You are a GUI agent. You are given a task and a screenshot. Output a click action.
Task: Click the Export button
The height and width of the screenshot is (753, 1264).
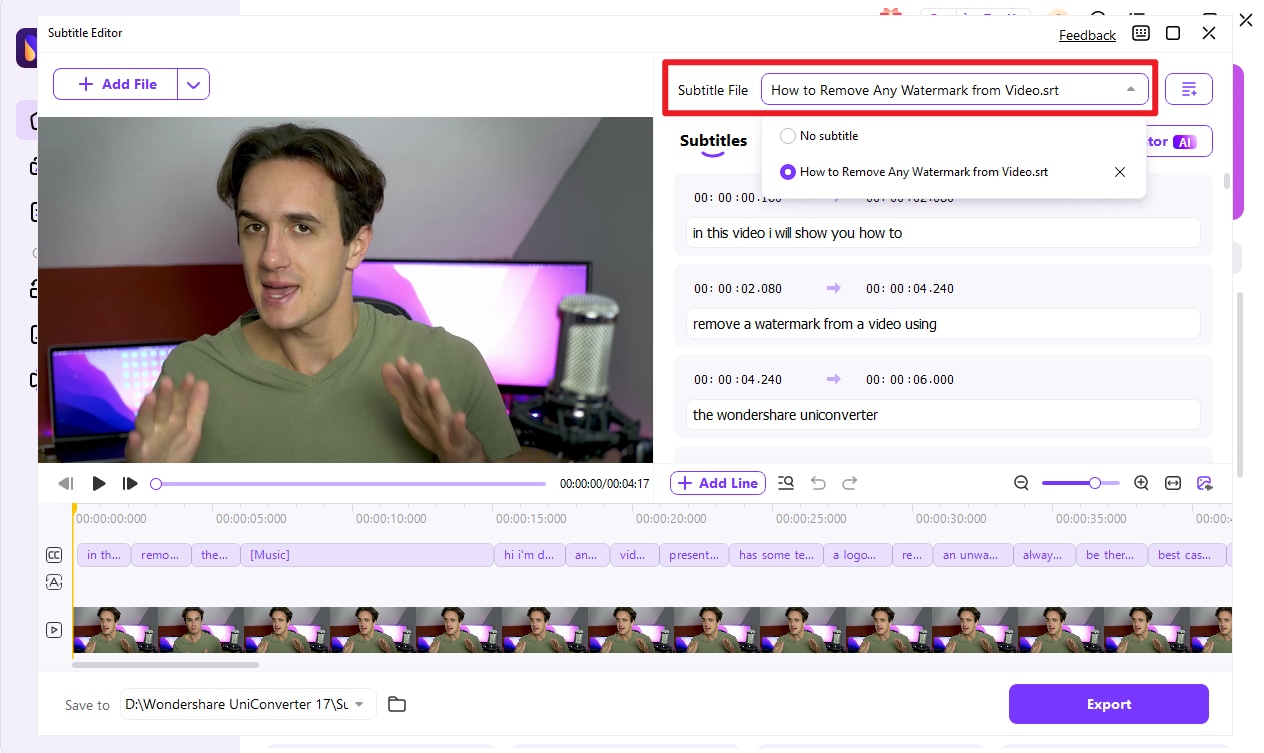pyautogui.click(x=1108, y=704)
